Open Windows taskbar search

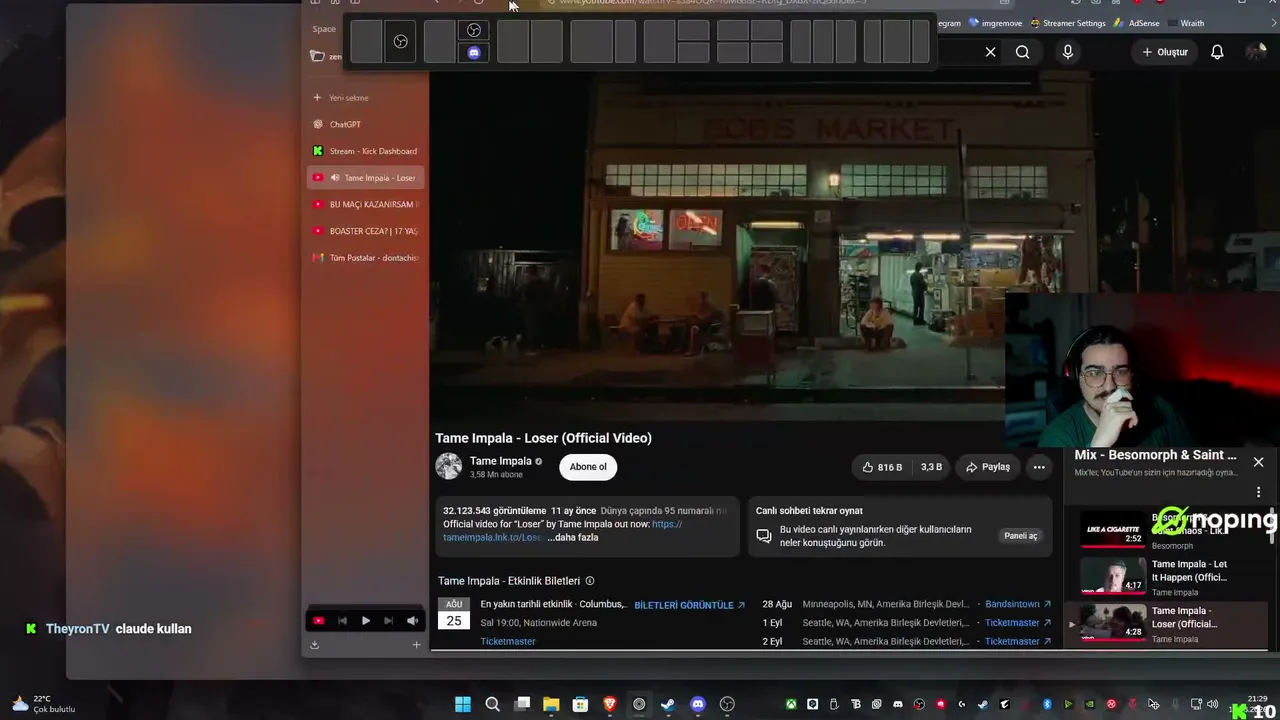(492, 704)
